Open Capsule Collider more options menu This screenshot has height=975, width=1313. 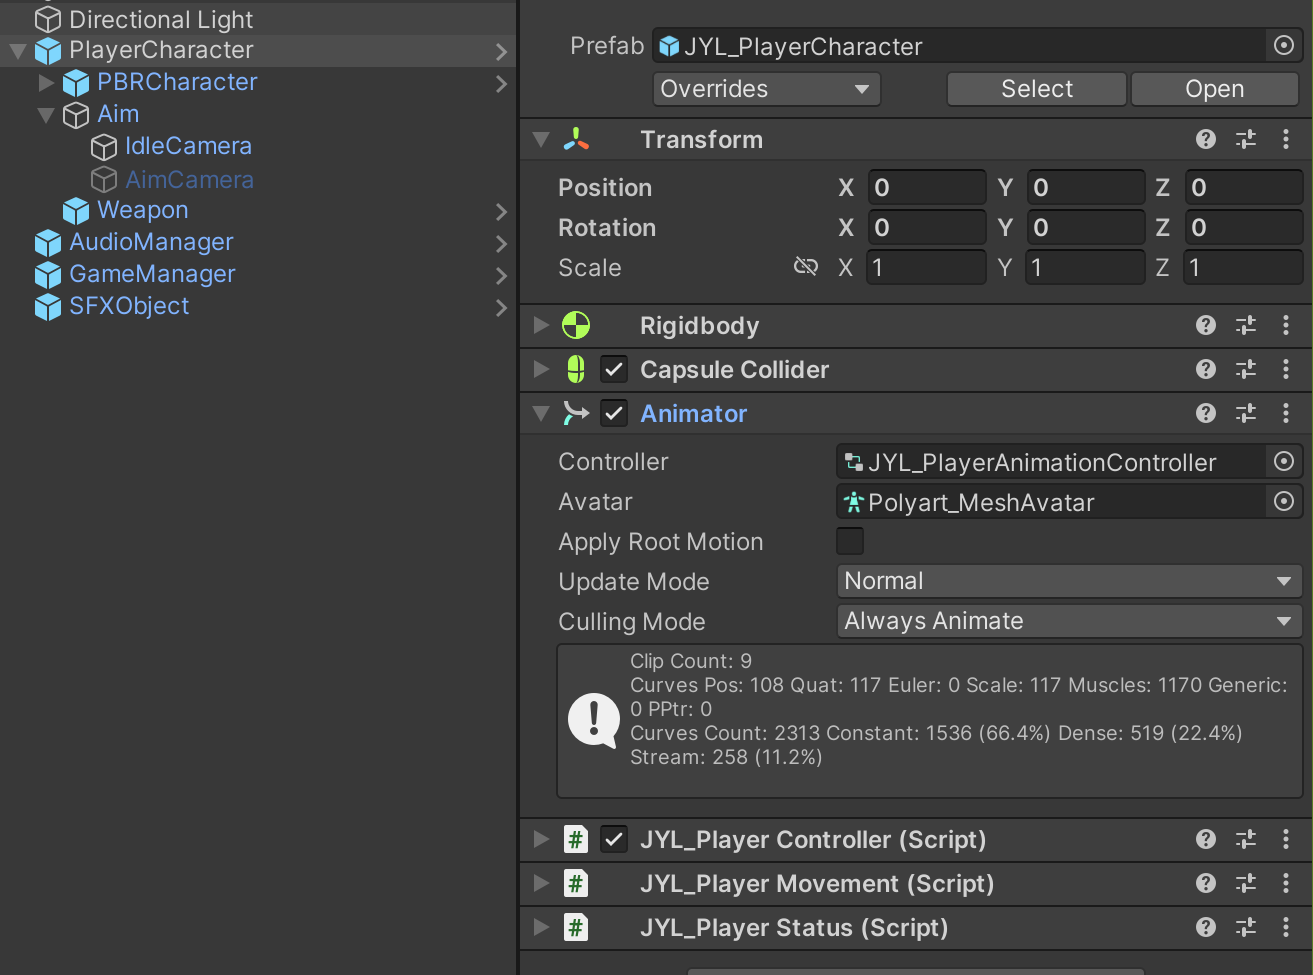click(x=1286, y=369)
